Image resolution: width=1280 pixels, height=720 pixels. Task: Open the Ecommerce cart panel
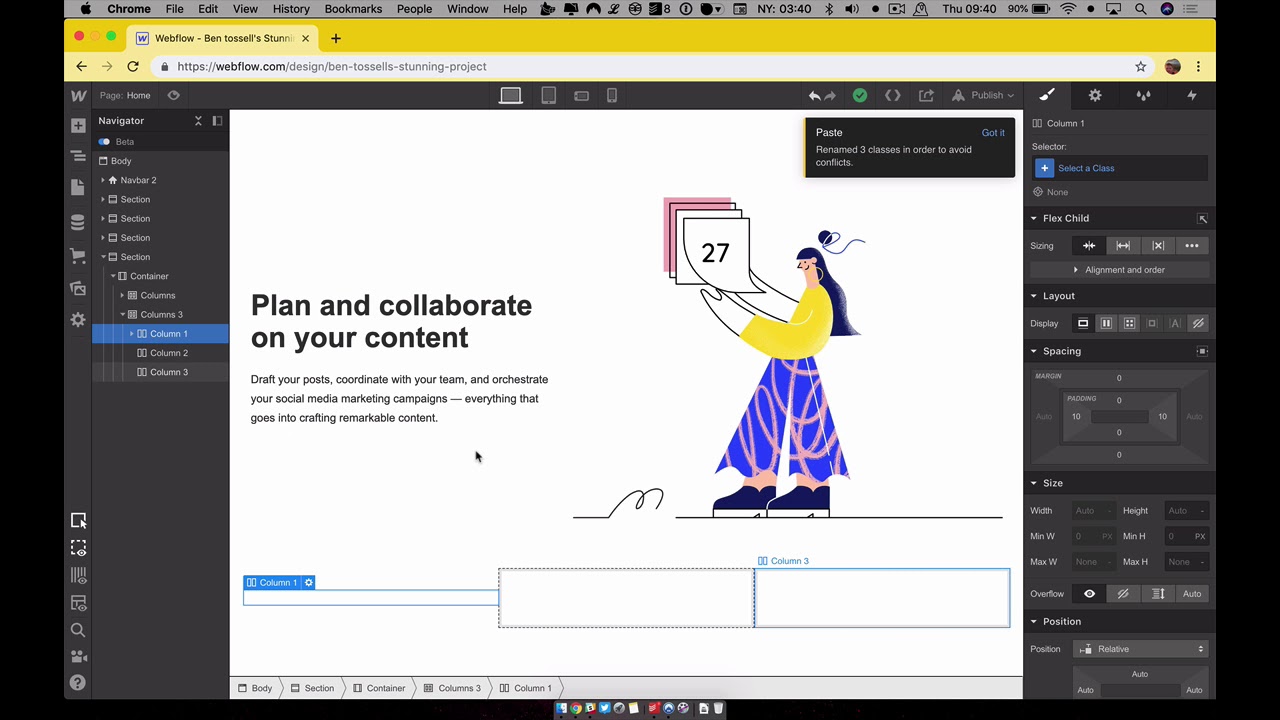click(x=78, y=256)
